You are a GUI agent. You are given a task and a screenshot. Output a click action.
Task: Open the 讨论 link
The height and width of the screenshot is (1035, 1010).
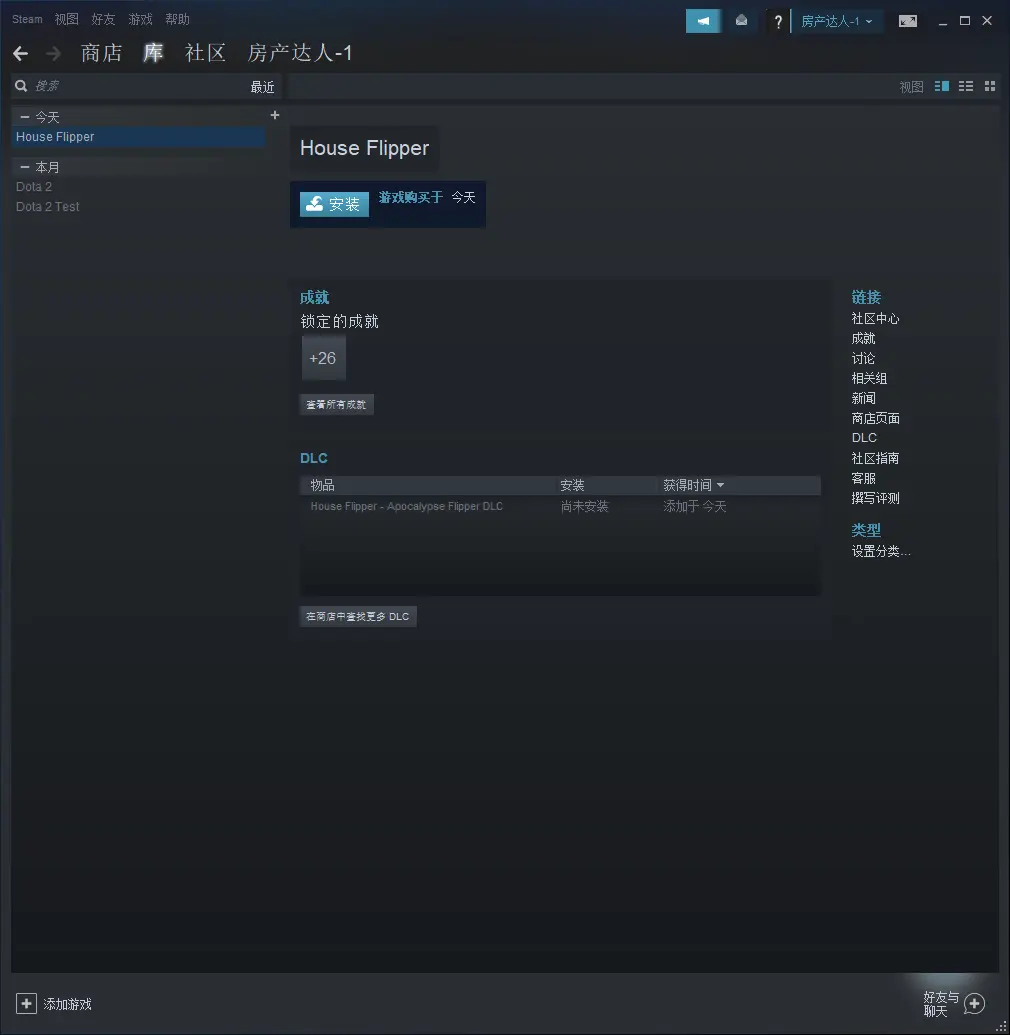point(863,358)
